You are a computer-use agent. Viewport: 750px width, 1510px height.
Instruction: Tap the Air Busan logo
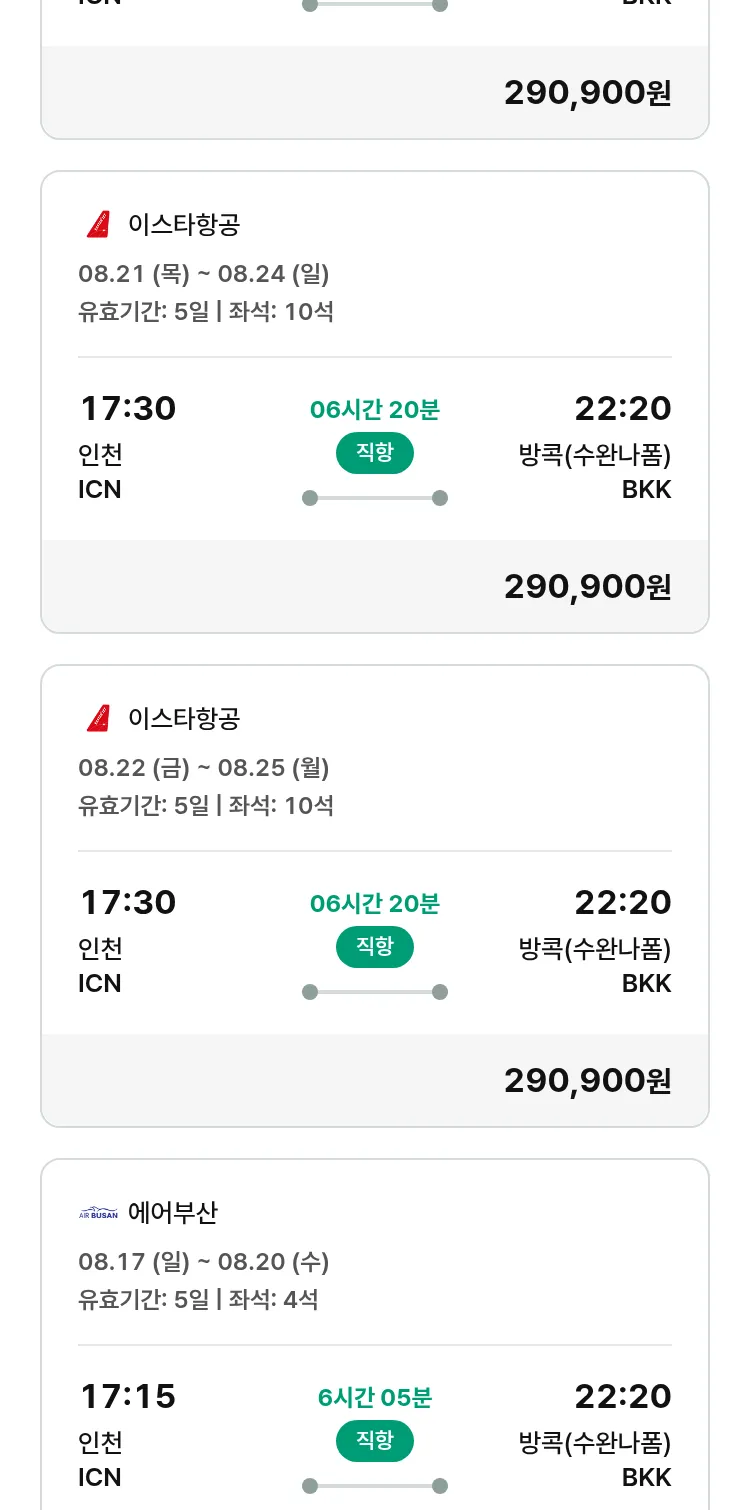(98, 1213)
